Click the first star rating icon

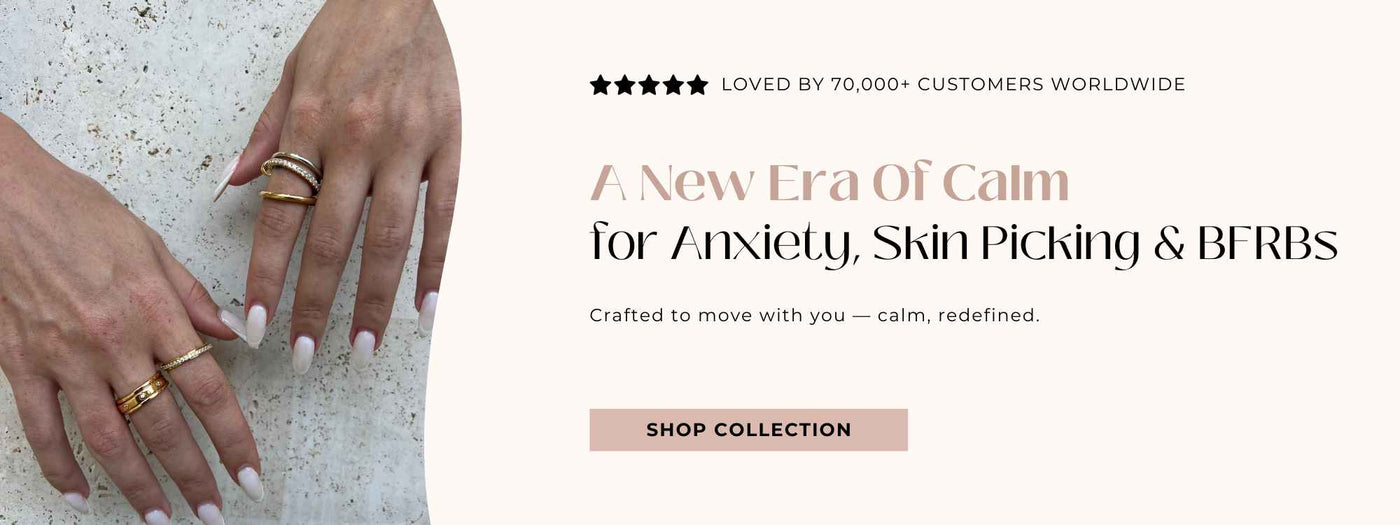point(601,85)
